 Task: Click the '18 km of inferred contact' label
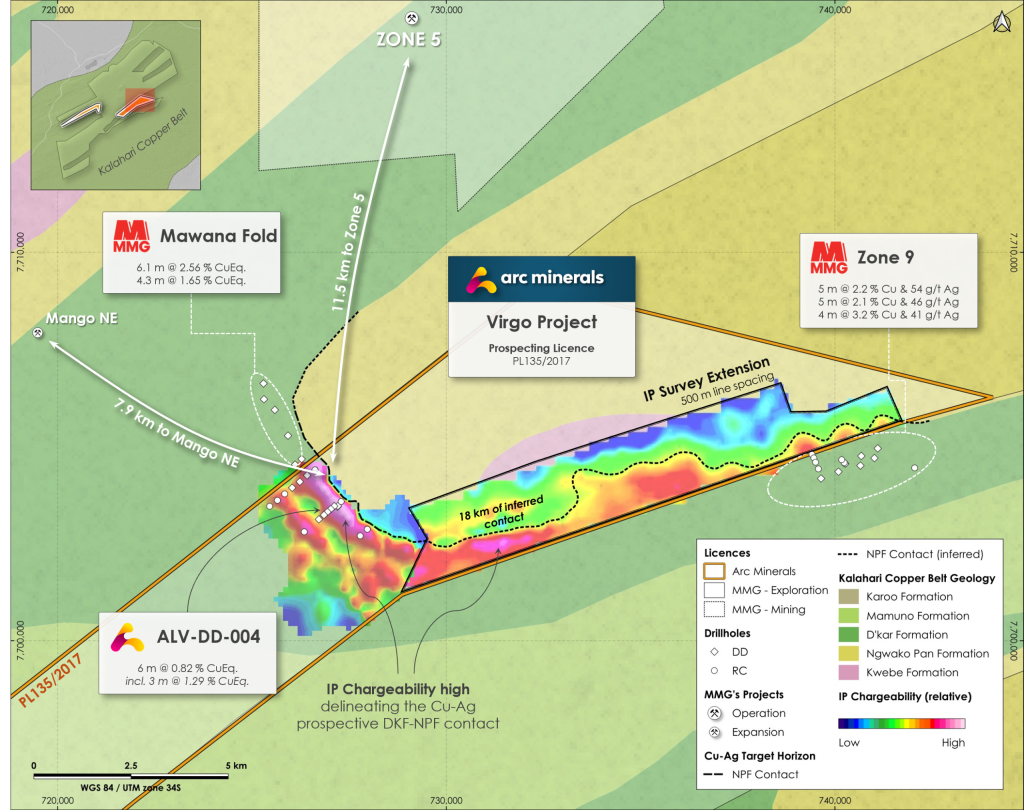502,512
